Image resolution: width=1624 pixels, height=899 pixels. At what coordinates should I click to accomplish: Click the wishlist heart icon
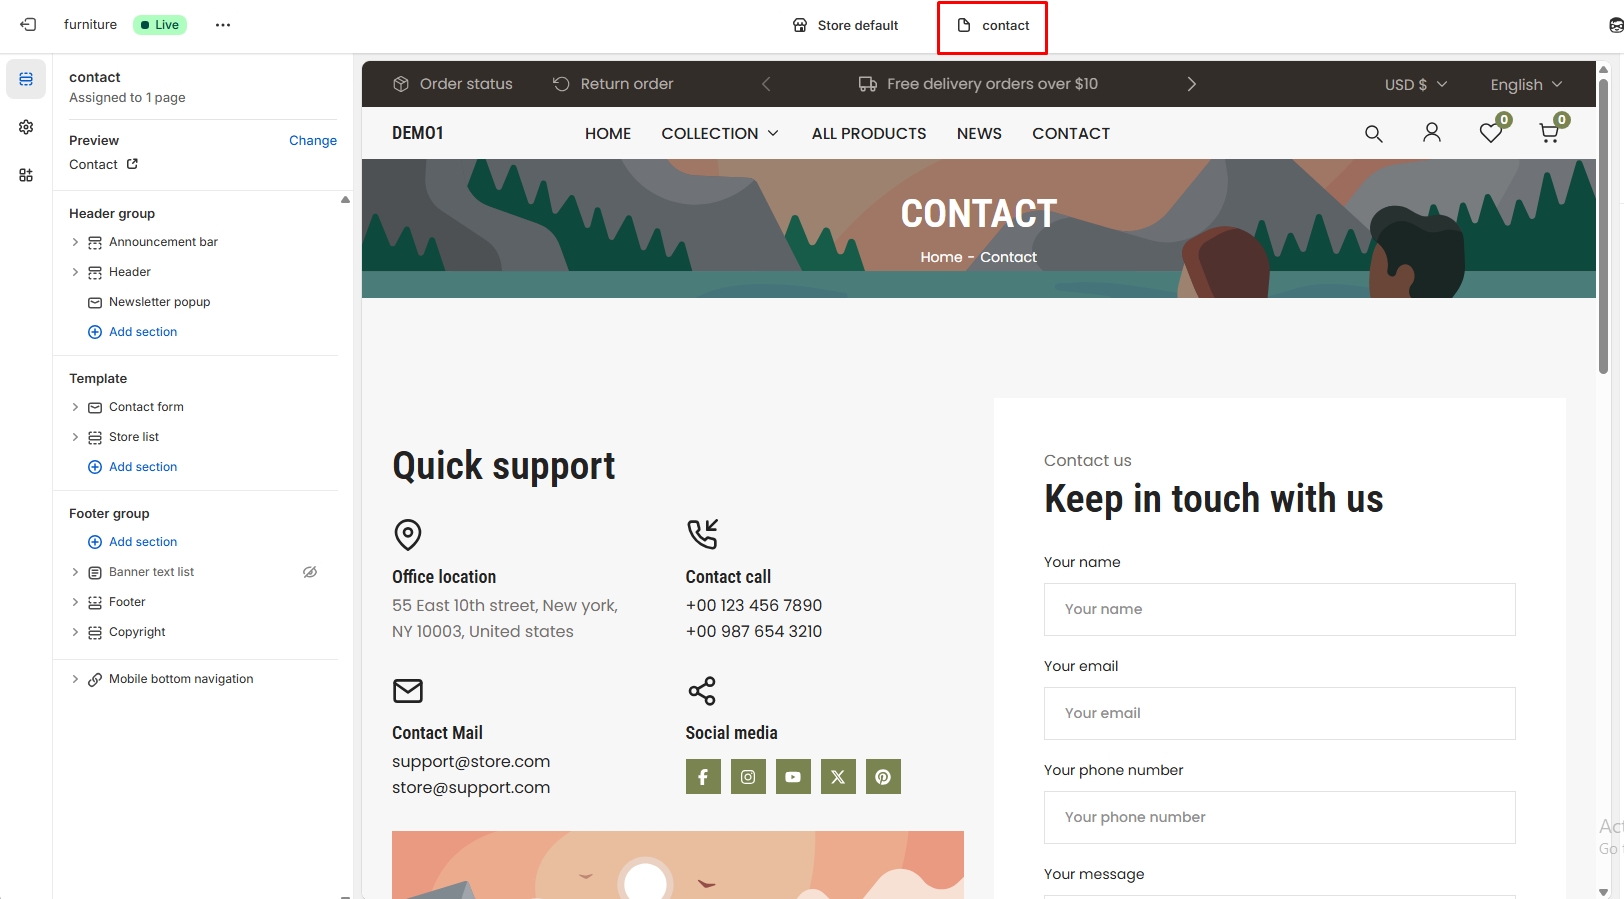pyautogui.click(x=1490, y=133)
